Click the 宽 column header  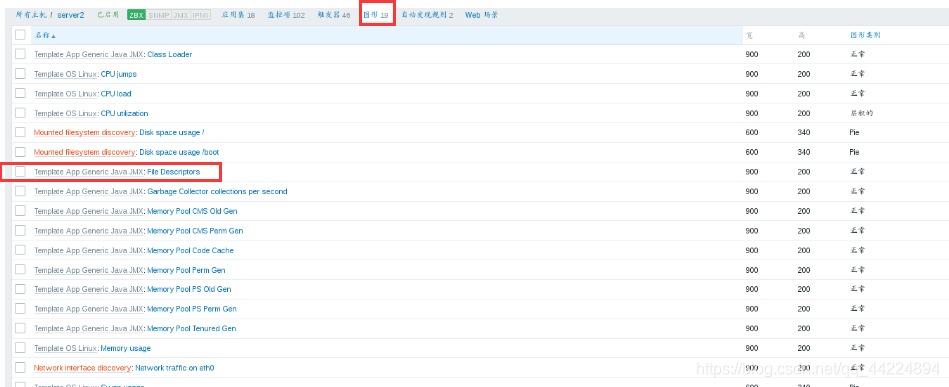coord(749,35)
